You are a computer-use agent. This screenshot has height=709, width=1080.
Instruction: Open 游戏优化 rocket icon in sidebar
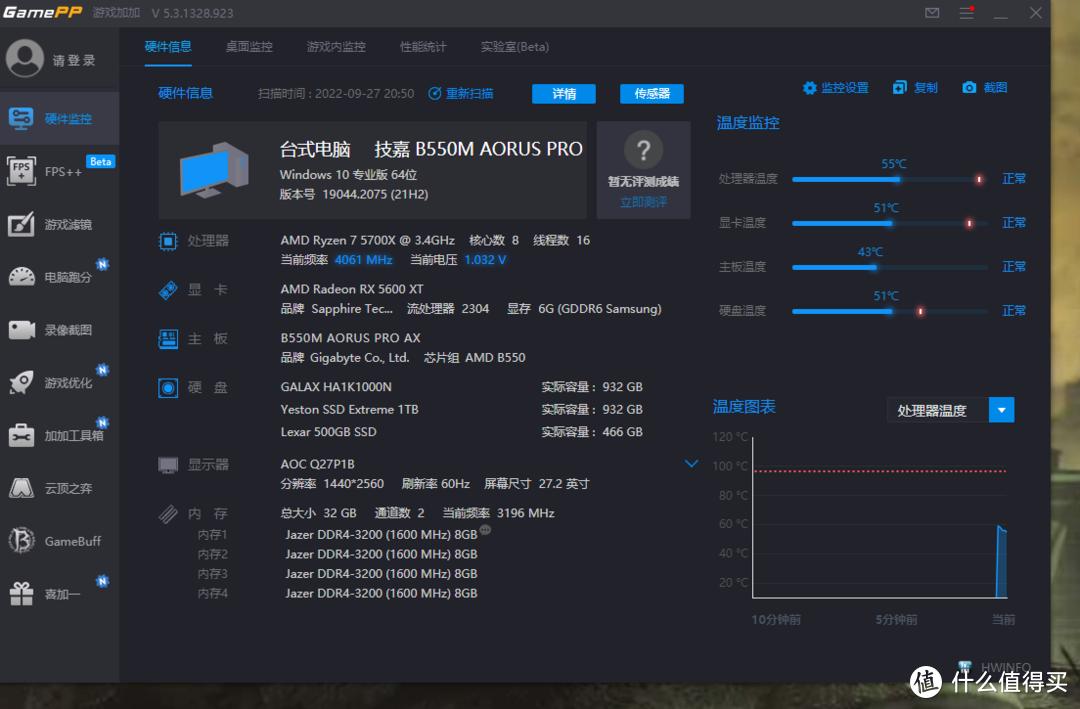[x=21, y=382]
